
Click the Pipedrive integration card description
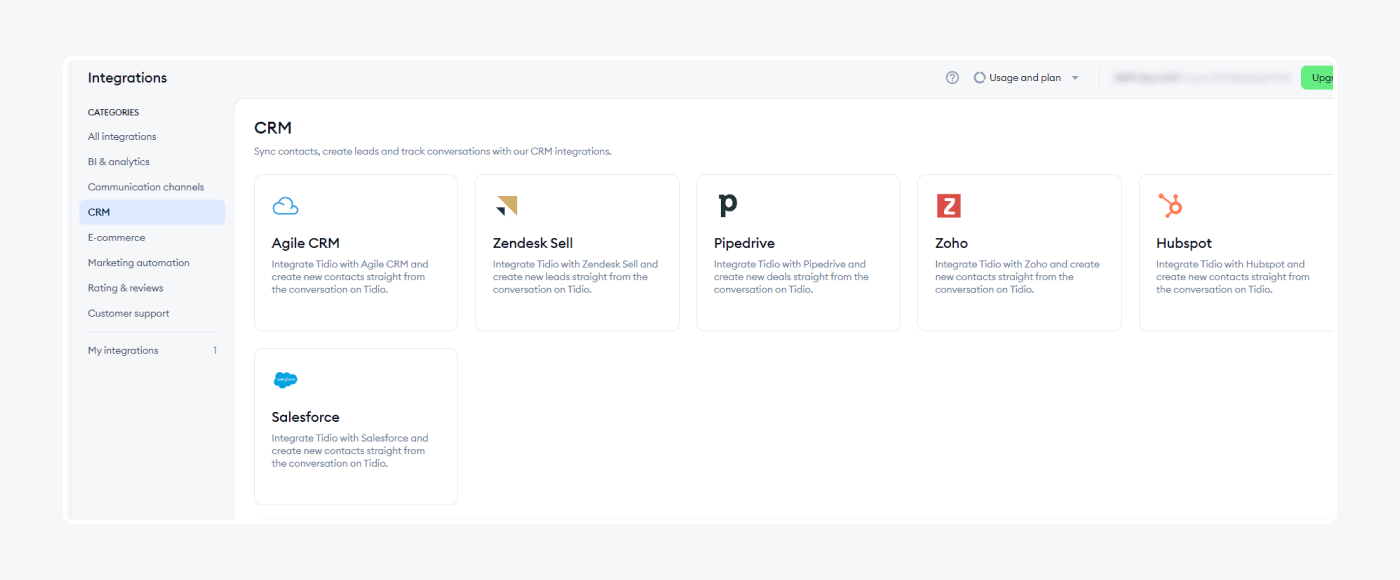point(790,277)
